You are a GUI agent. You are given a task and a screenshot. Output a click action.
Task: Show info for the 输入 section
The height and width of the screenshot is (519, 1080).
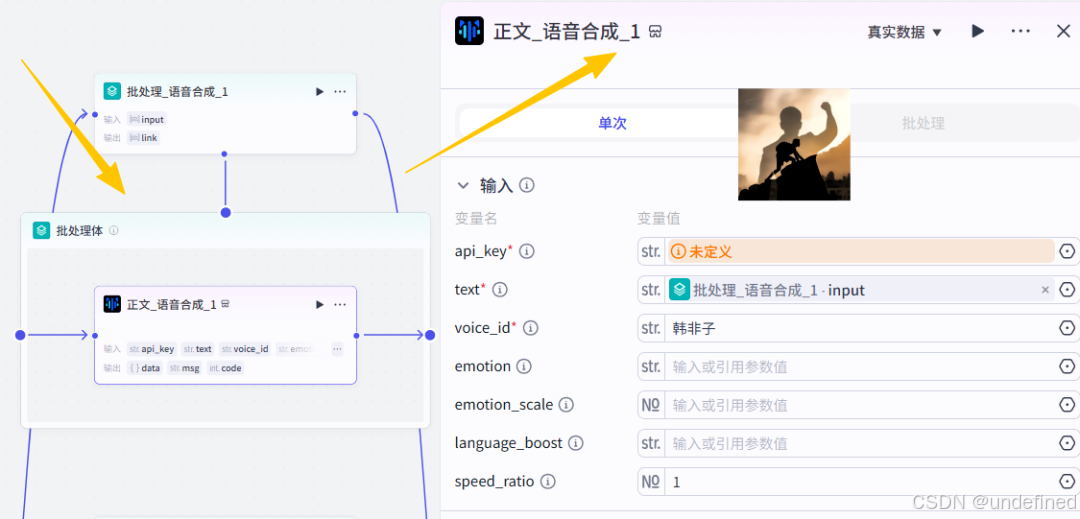click(x=527, y=185)
